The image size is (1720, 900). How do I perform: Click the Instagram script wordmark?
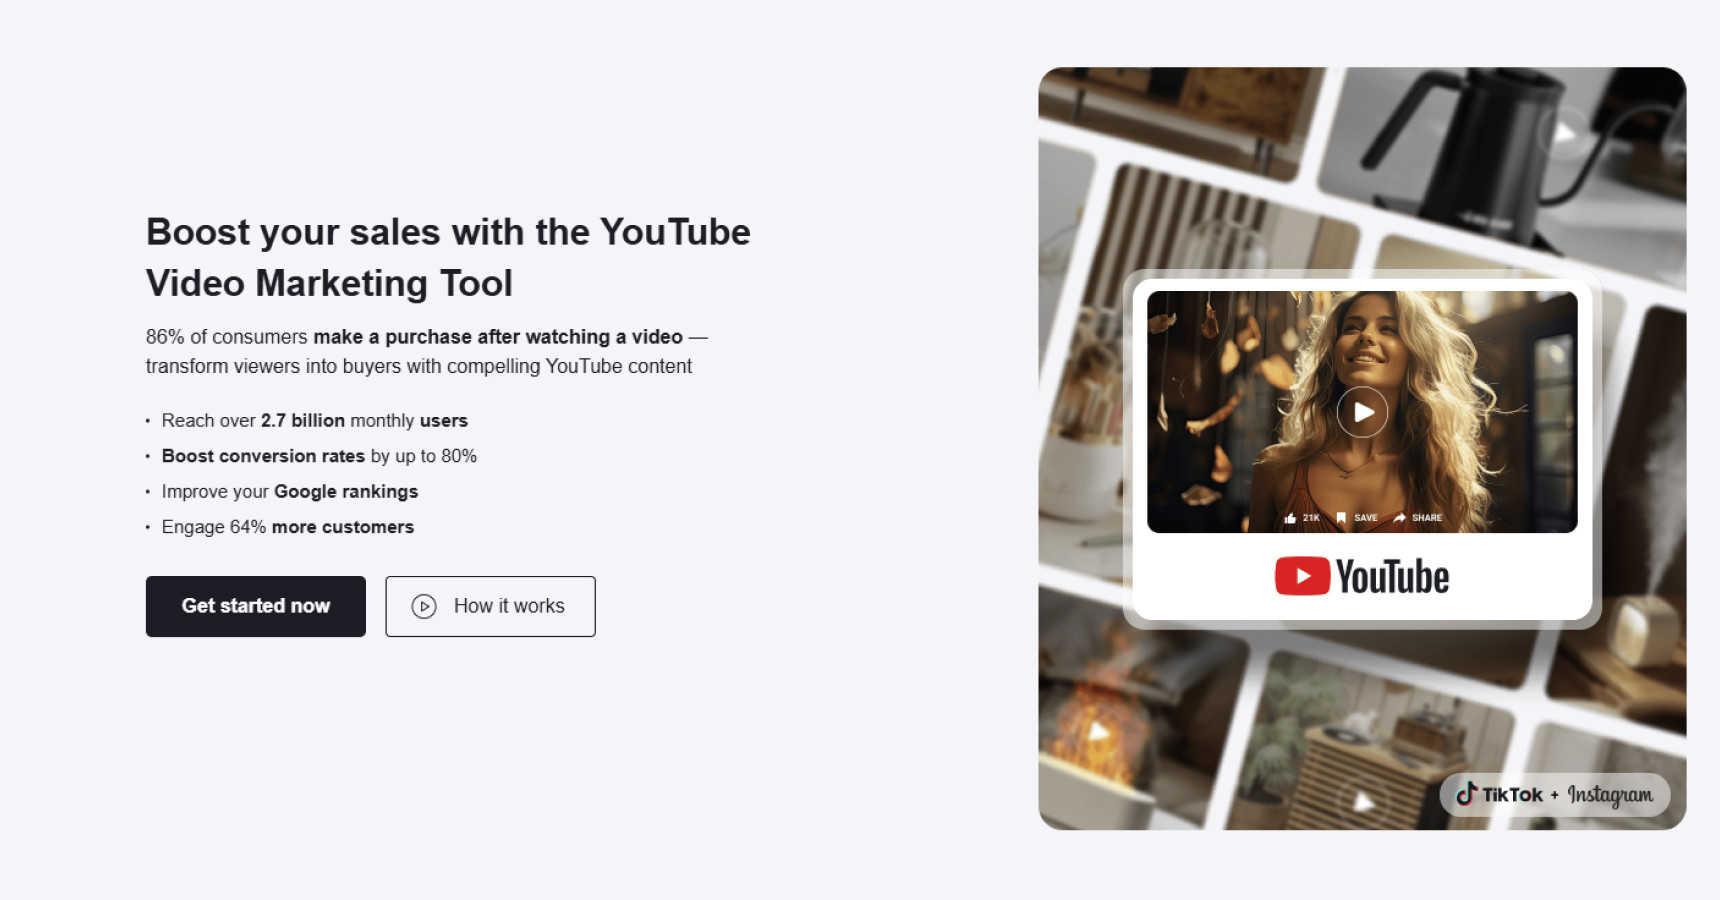[1609, 795]
